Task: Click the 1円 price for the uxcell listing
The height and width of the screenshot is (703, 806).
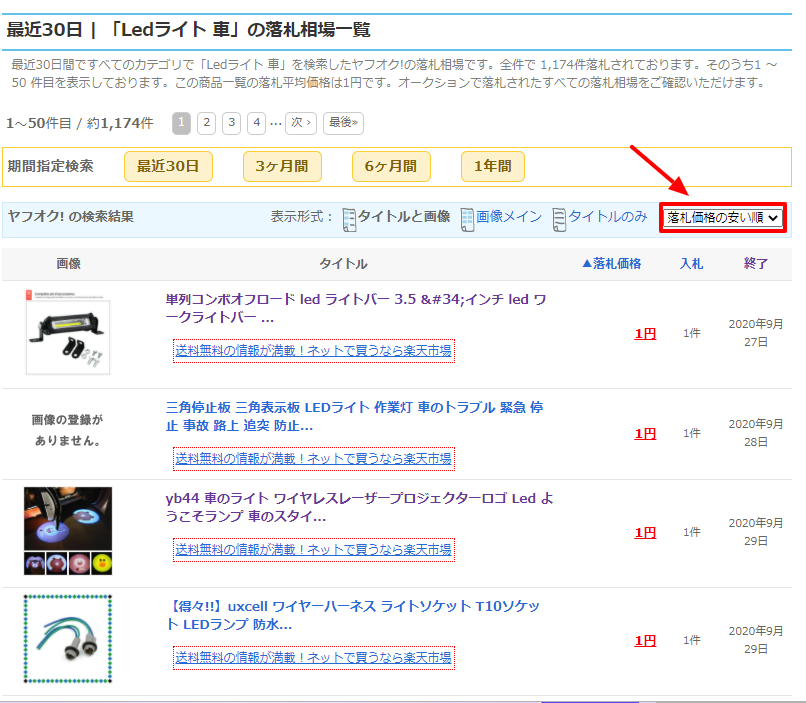Action: [645, 641]
